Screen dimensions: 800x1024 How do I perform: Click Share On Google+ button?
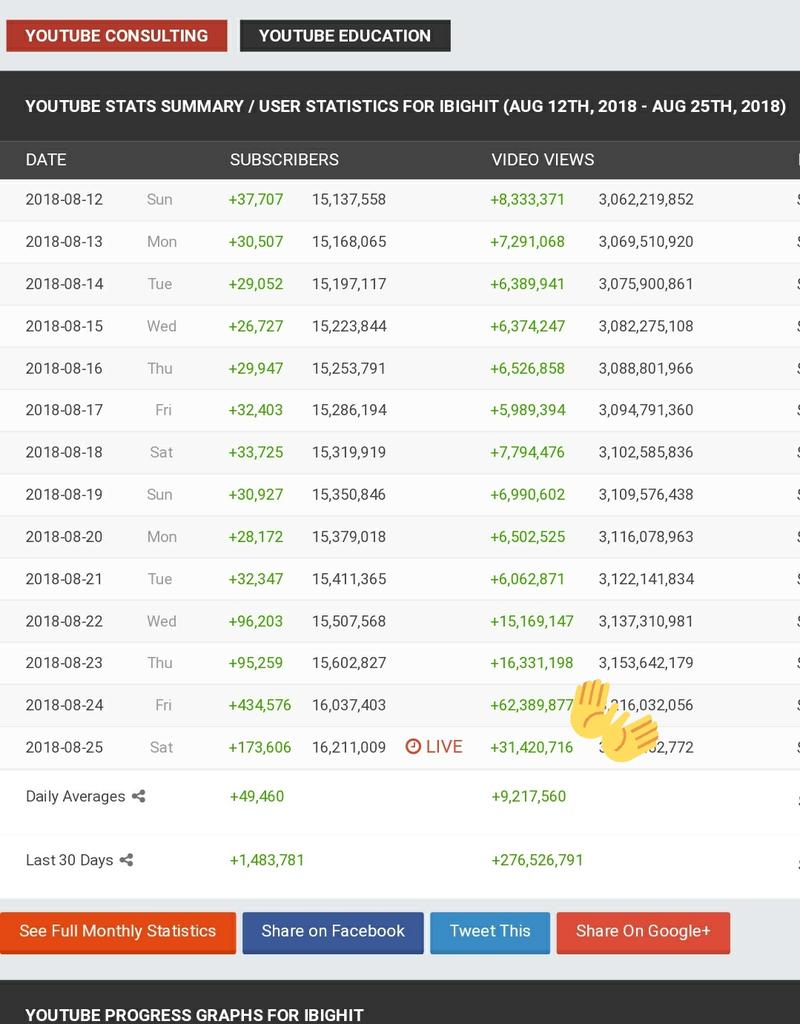click(643, 932)
